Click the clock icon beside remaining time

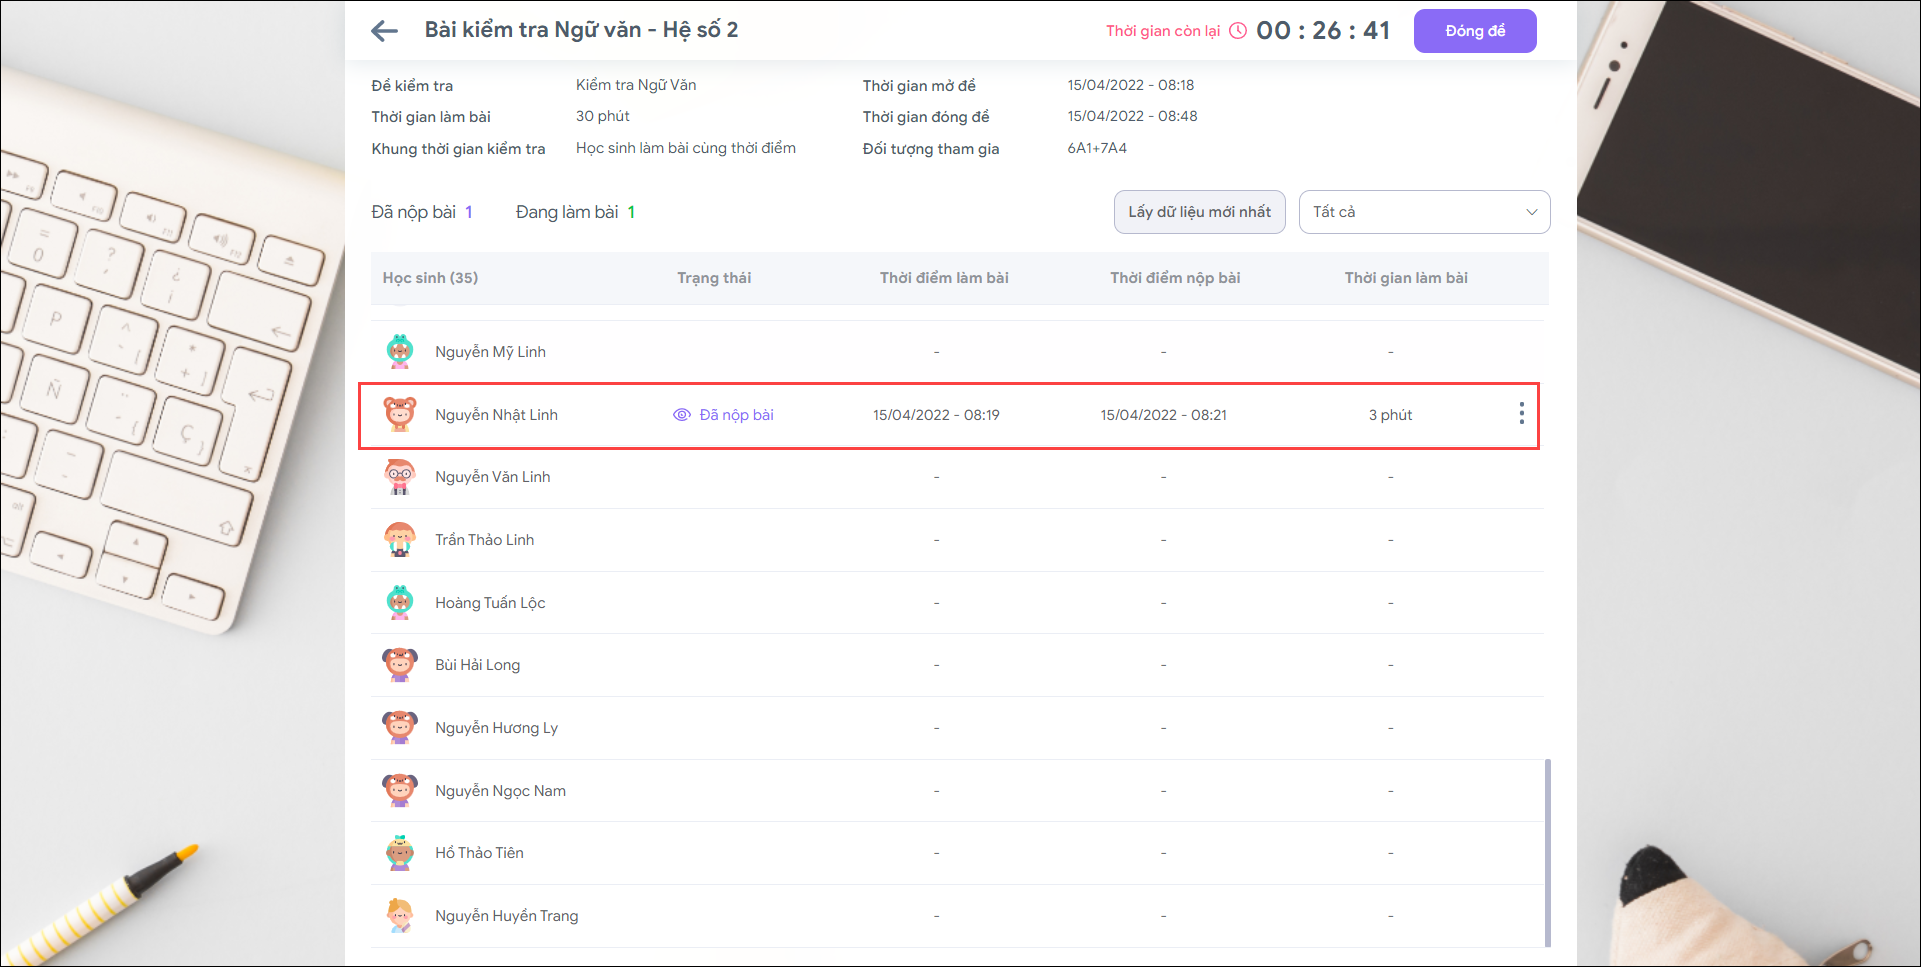point(1238,31)
